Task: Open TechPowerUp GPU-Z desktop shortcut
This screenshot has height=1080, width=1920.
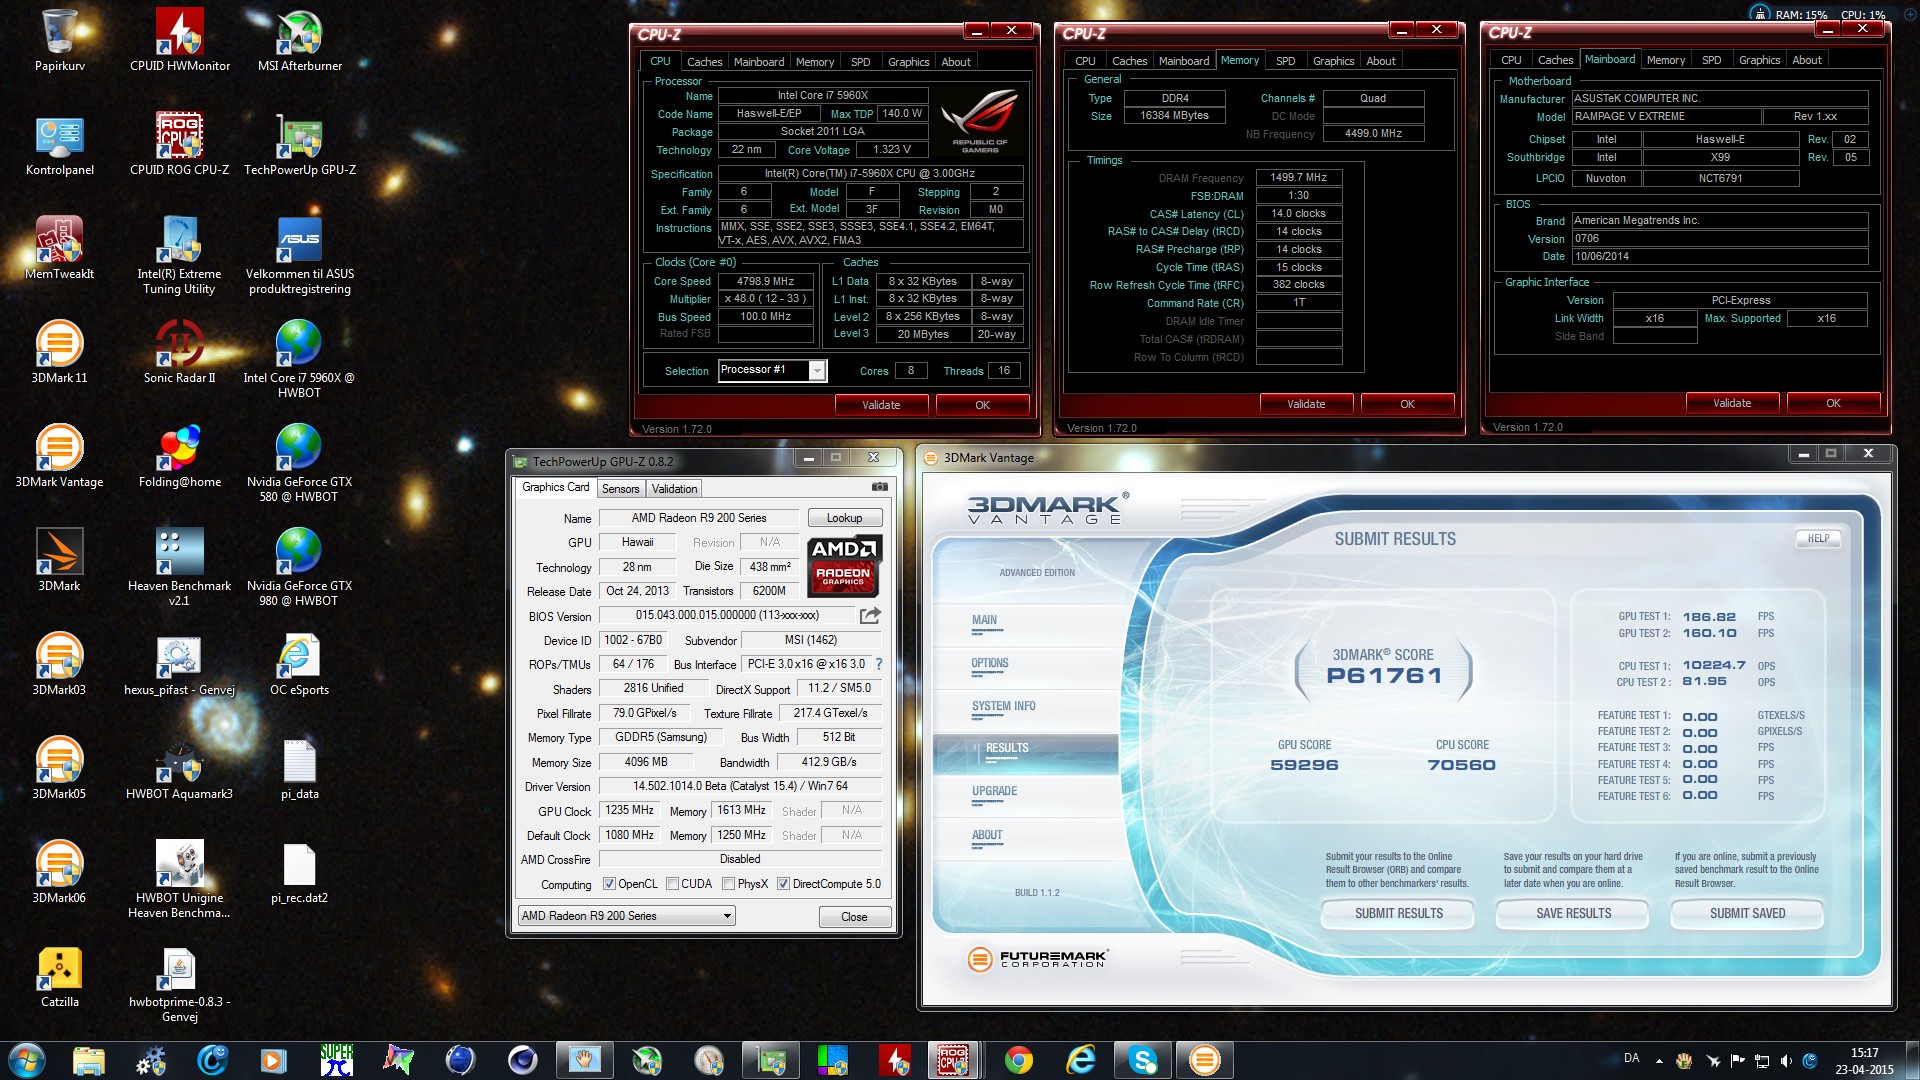Action: tap(300, 145)
